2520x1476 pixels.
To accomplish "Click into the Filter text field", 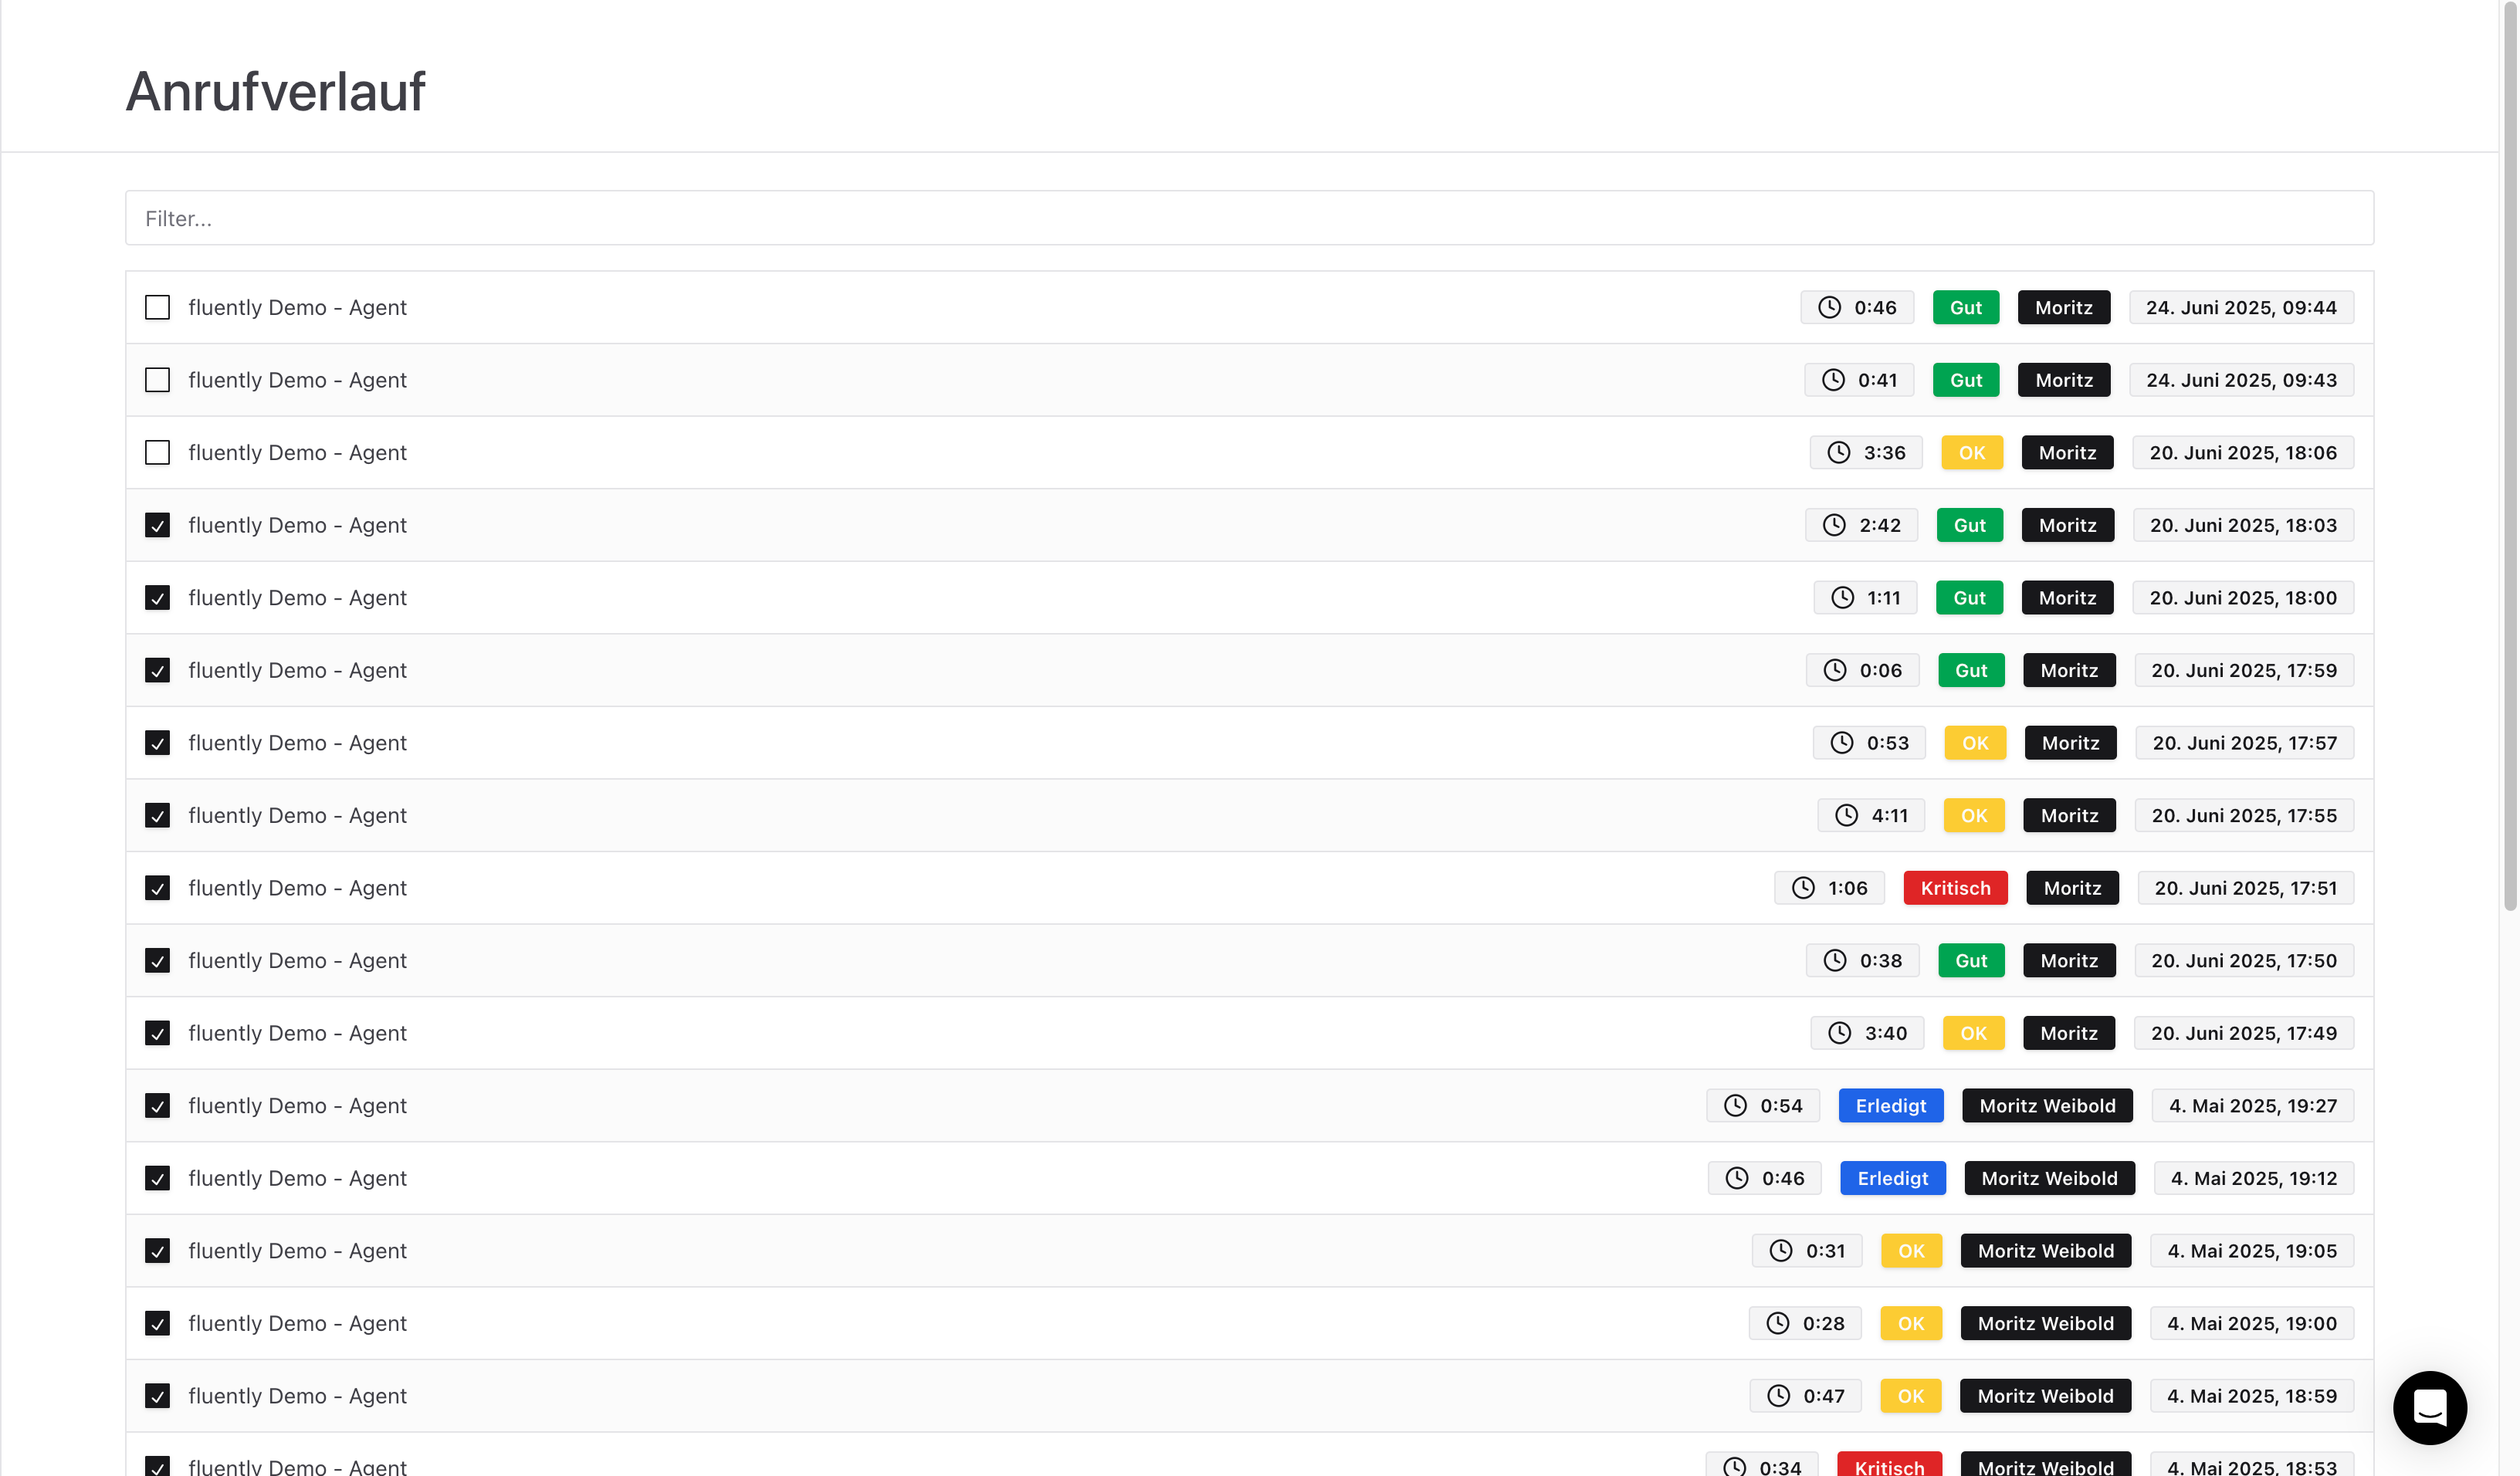I will click(x=1248, y=218).
